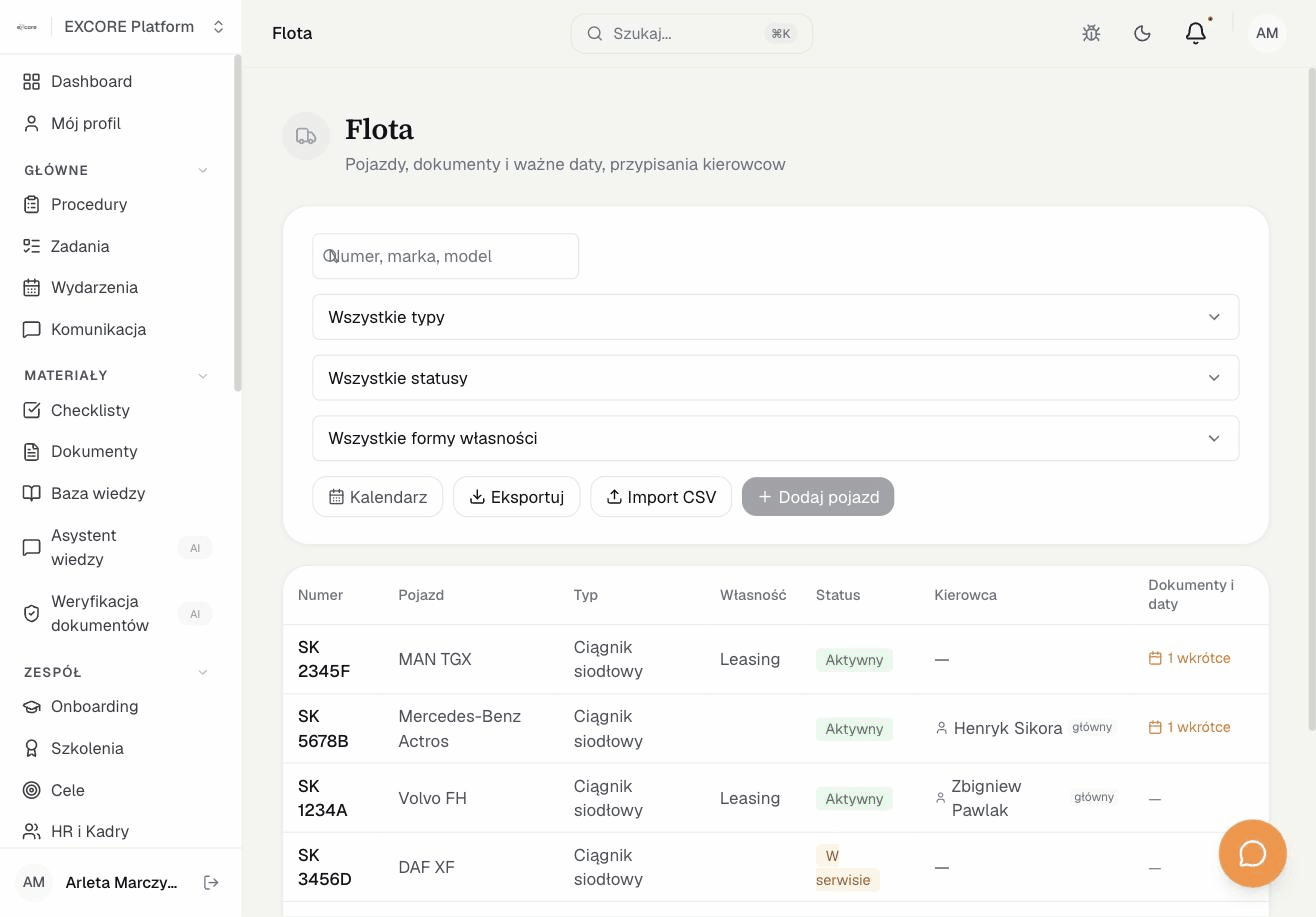Click the Weryfikacja dokumentów shield icon
The image size is (1316, 917).
32,613
